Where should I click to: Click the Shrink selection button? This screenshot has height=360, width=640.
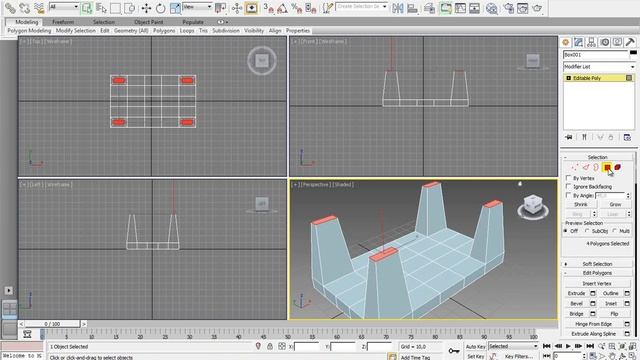(x=580, y=204)
